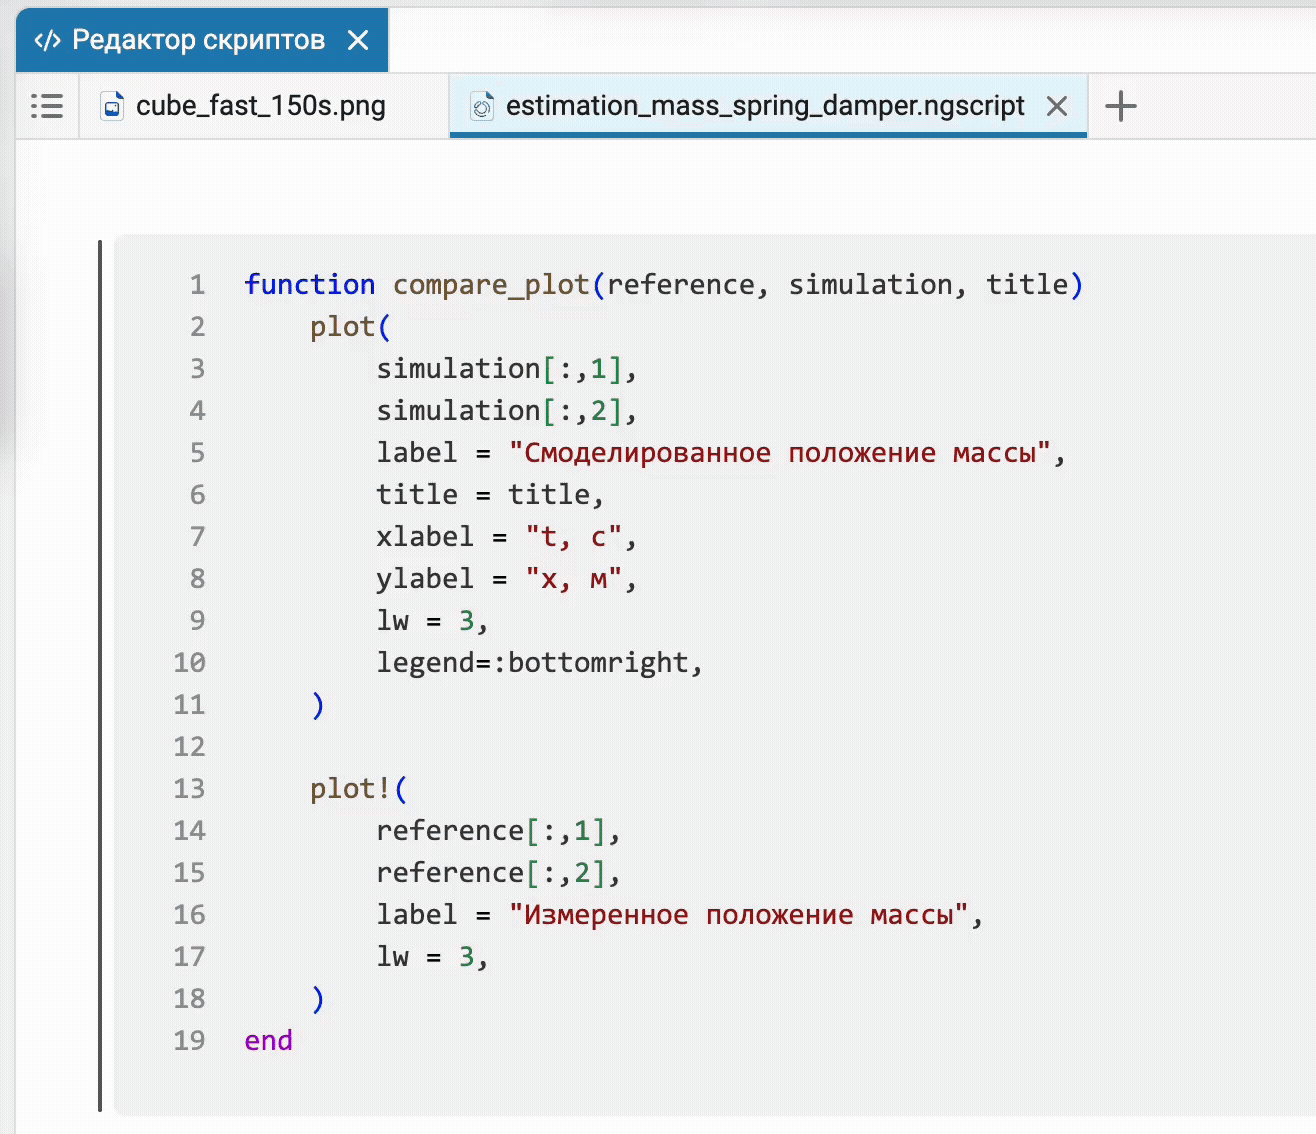Place cursor on compare_plot function name
Image resolution: width=1316 pixels, height=1134 pixels.
pyautogui.click(x=491, y=285)
